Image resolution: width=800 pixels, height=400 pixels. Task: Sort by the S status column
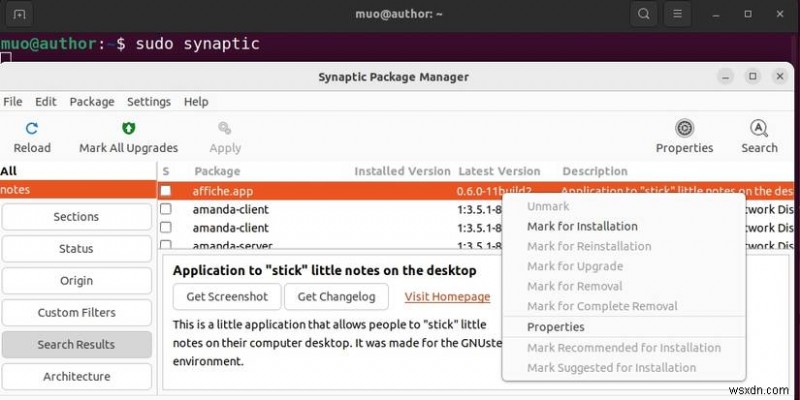166,171
